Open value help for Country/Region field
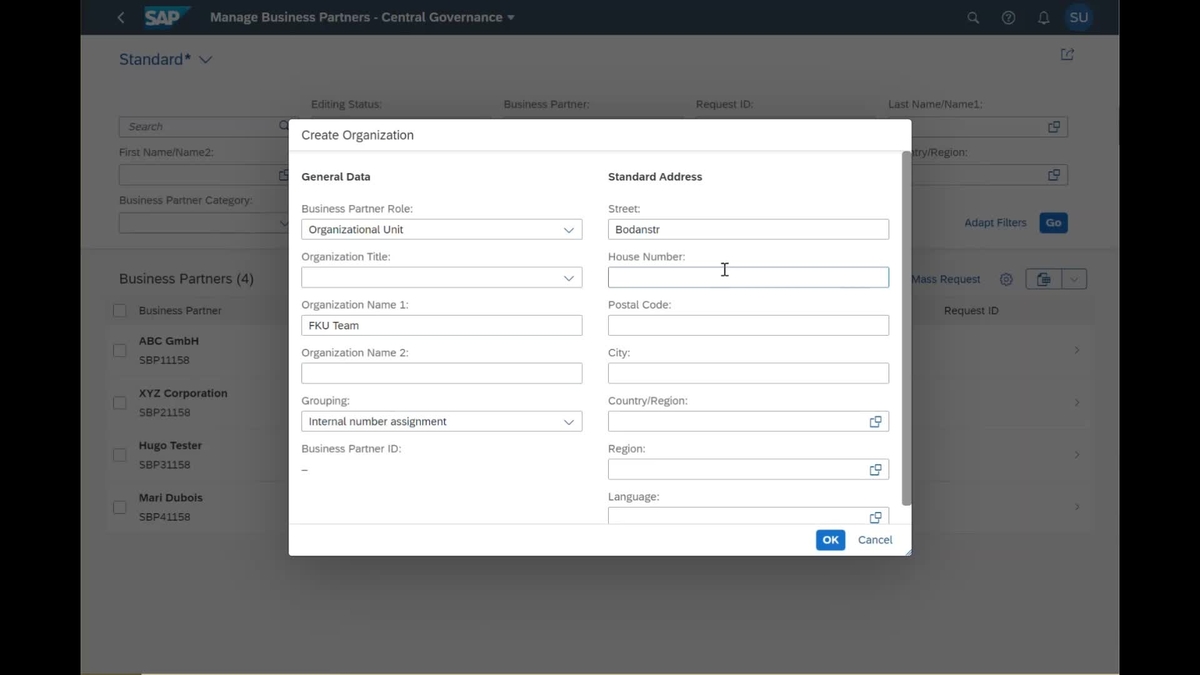The height and width of the screenshot is (675, 1200). point(876,421)
